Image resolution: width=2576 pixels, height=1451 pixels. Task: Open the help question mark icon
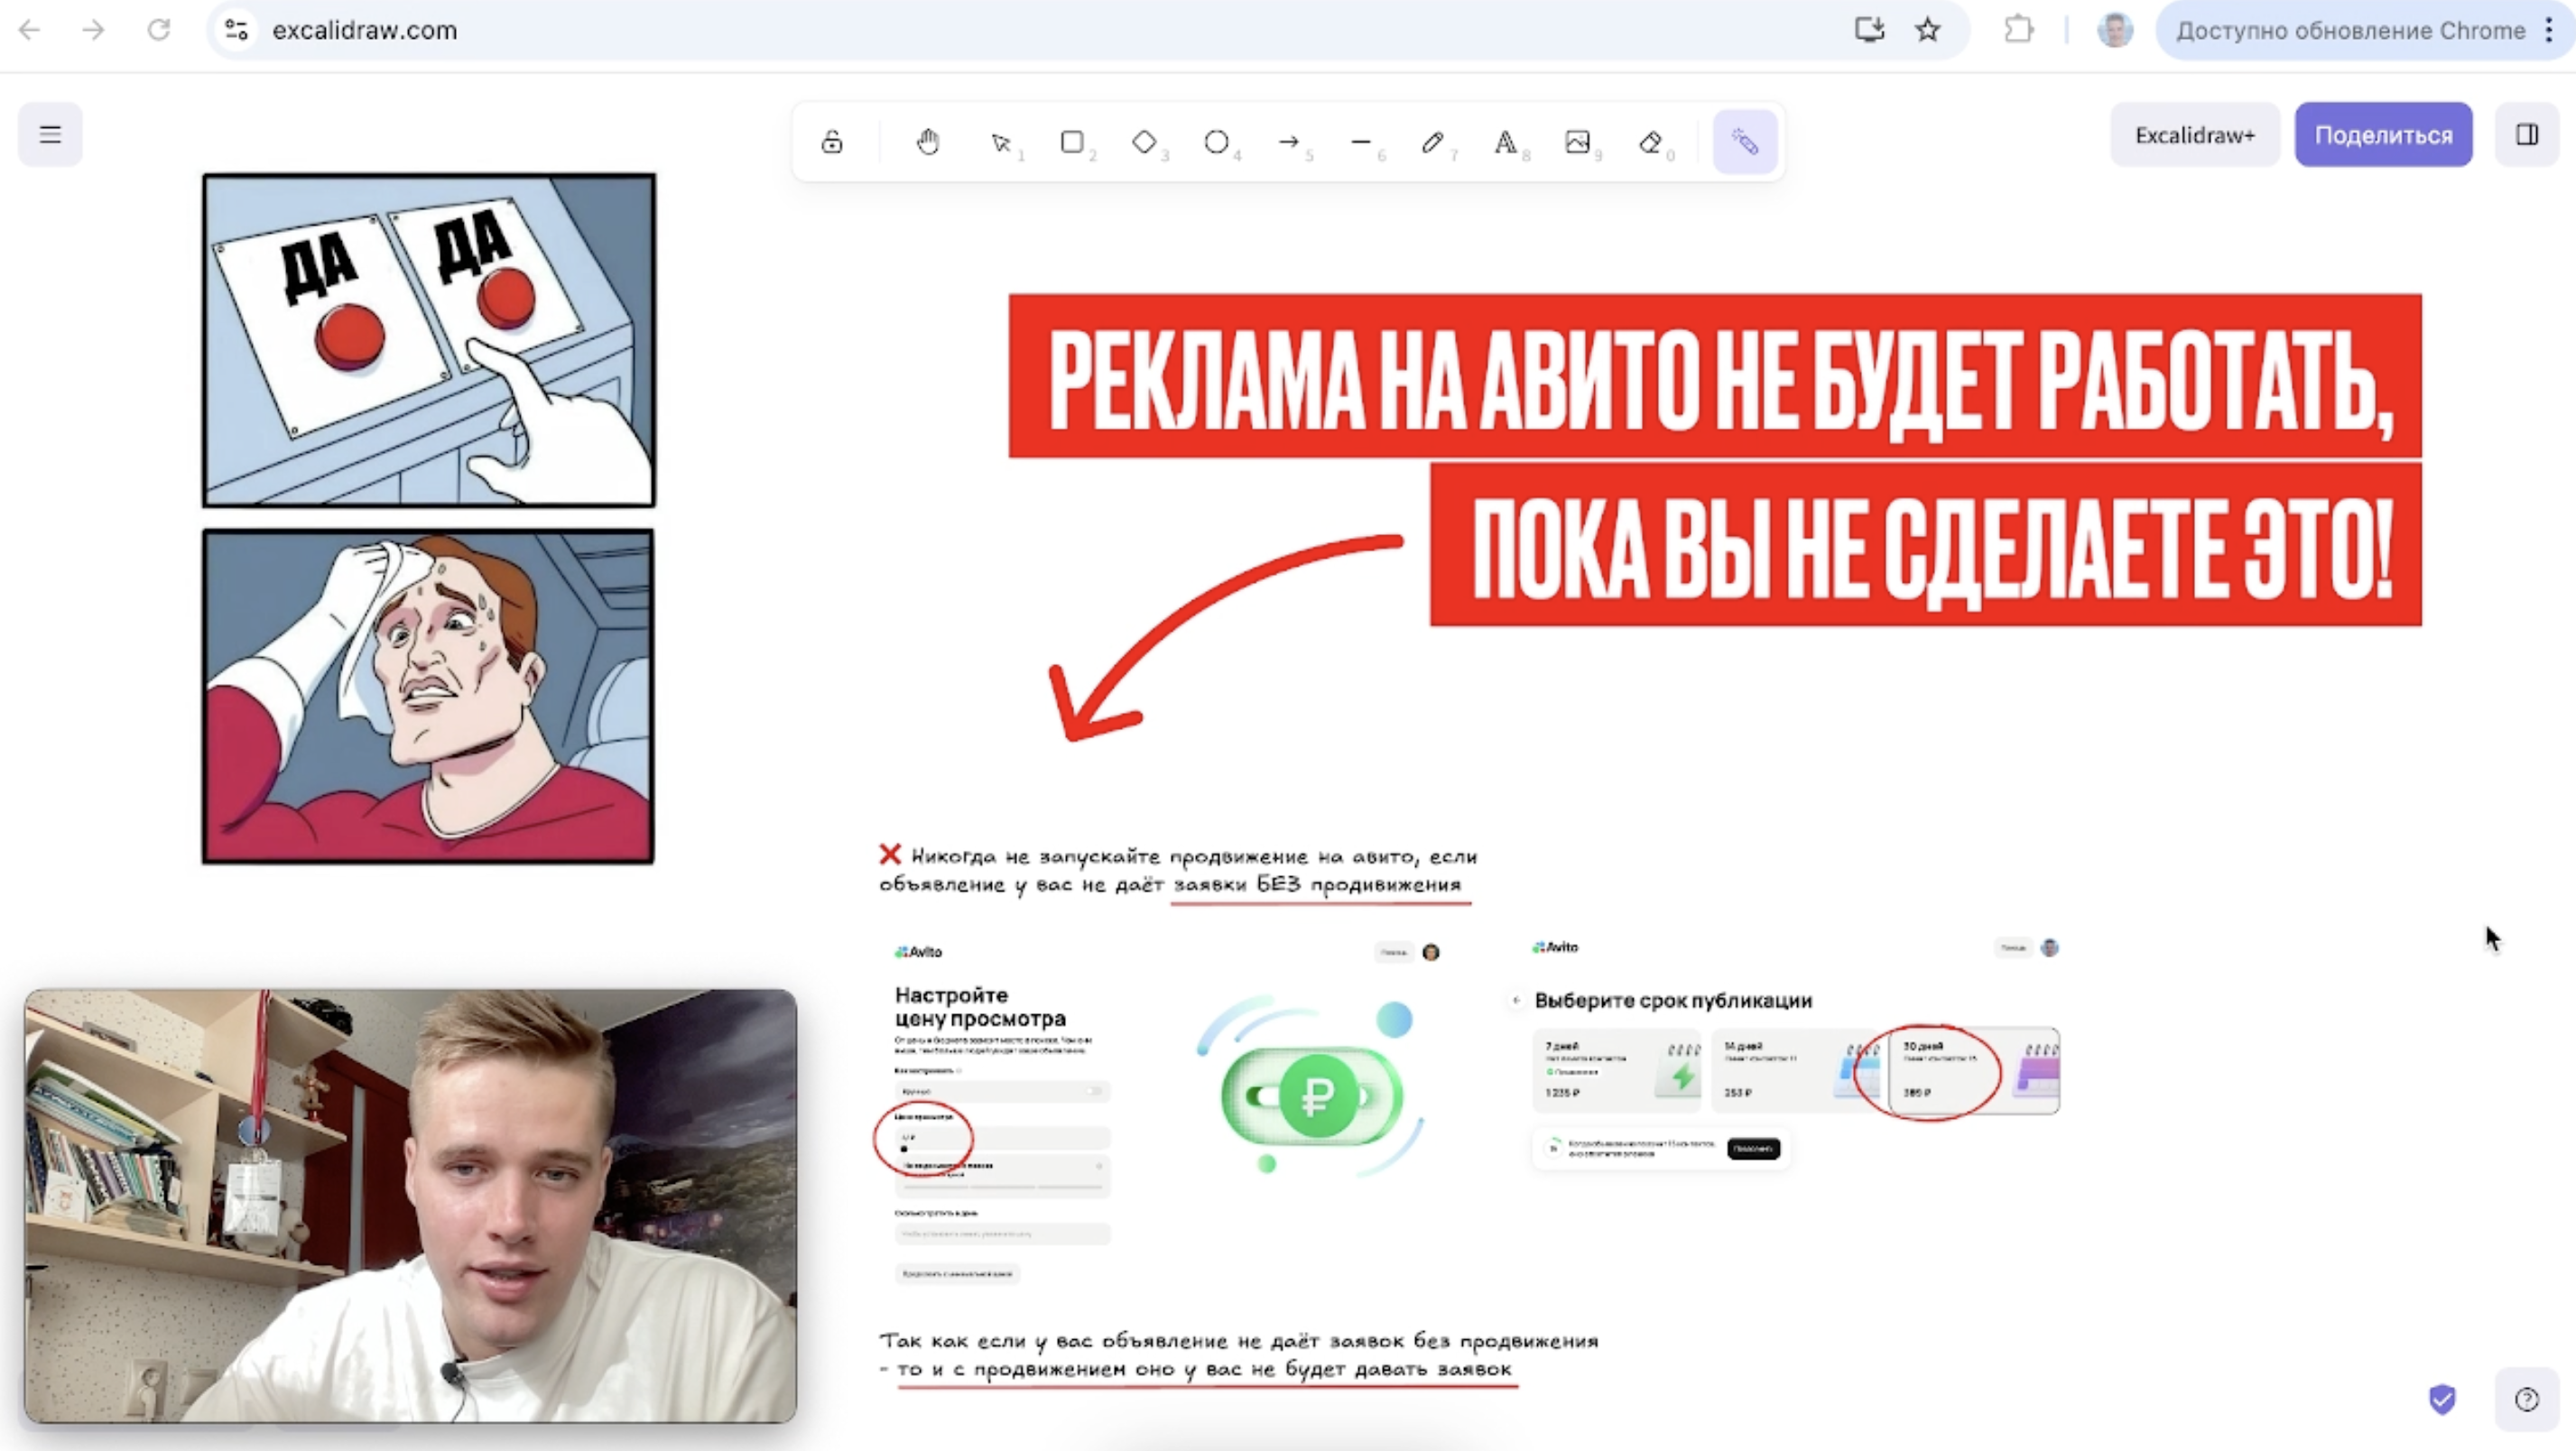point(2527,1399)
